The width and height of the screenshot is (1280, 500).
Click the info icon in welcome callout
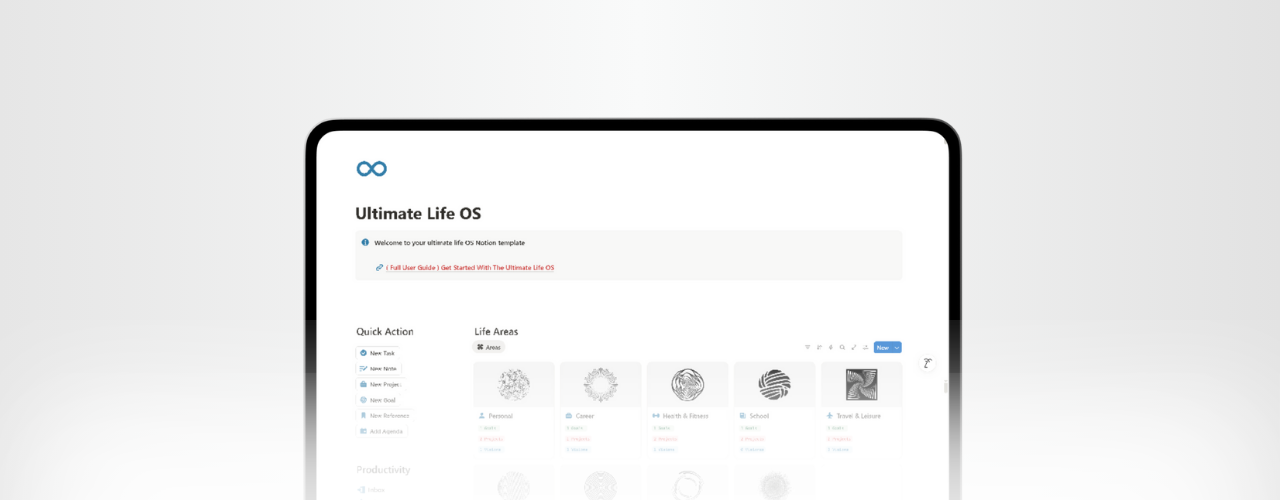coord(365,242)
